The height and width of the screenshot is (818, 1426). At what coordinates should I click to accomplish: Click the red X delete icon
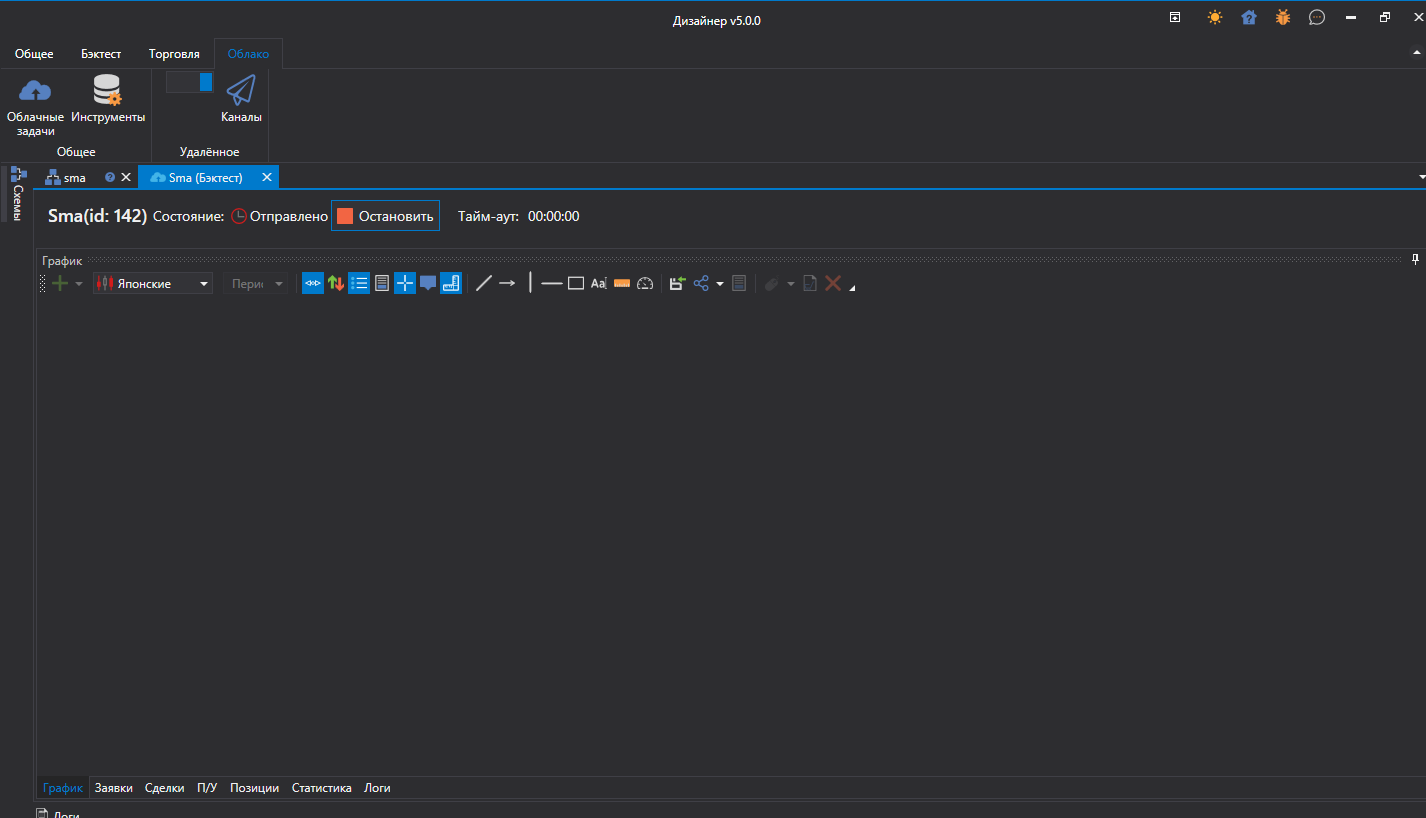(x=832, y=284)
